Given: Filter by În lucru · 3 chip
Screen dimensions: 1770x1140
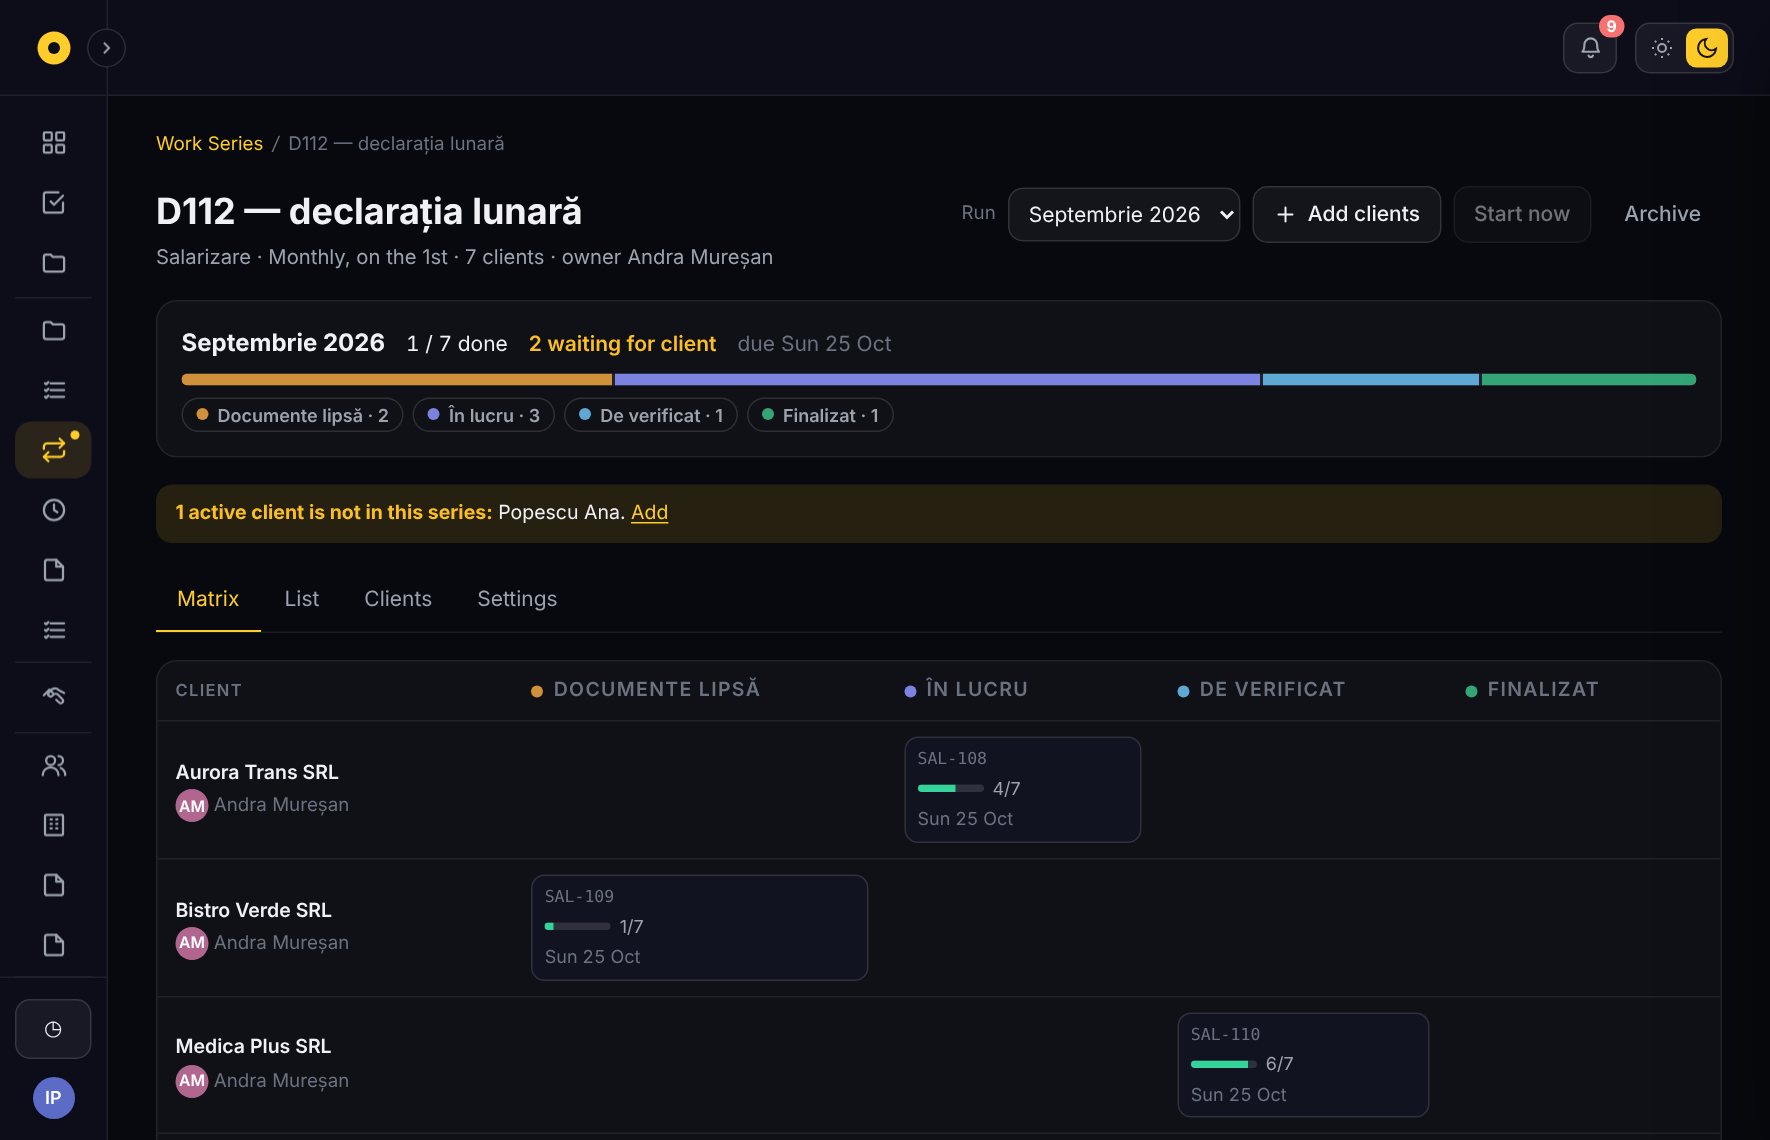Looking at the screenshot, I should [484, 415].
